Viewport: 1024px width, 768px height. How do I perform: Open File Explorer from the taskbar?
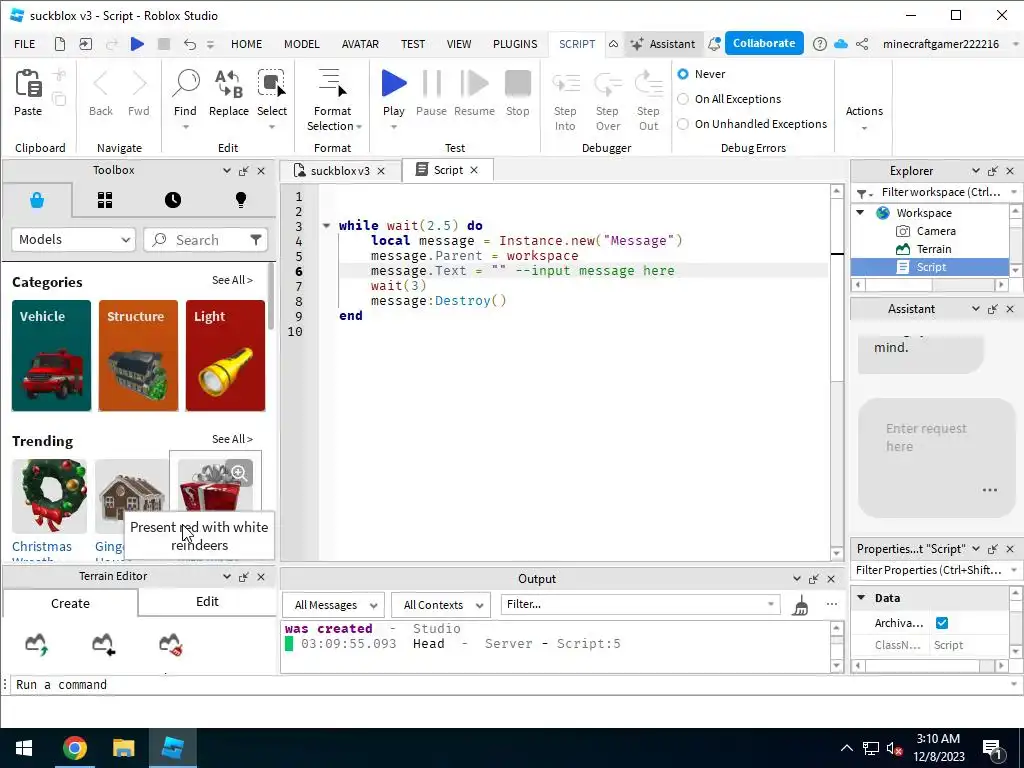pos(123,748)
